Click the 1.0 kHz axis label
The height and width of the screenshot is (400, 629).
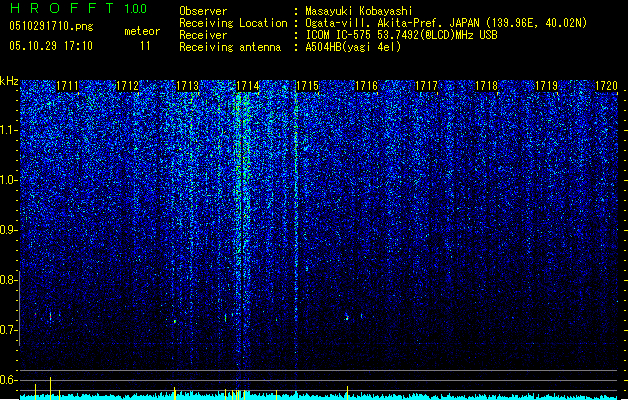coord(8,180)
